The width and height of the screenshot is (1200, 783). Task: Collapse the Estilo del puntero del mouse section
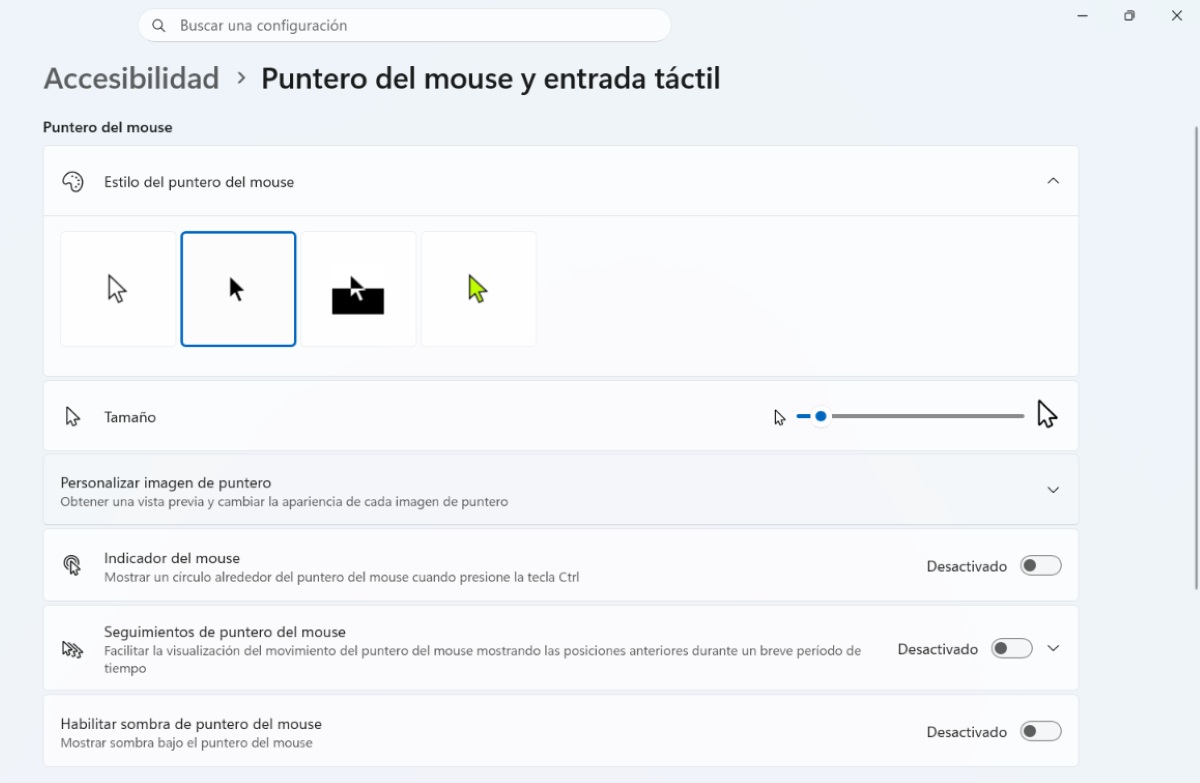click(x=1053, y=181)
